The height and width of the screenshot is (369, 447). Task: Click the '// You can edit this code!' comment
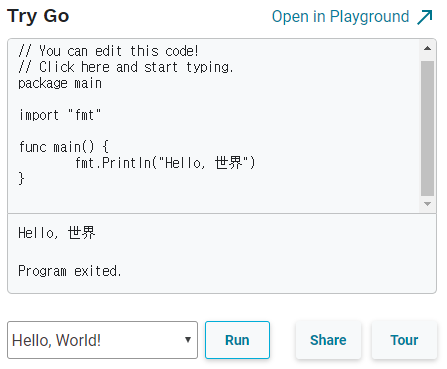tap(109, 51)
